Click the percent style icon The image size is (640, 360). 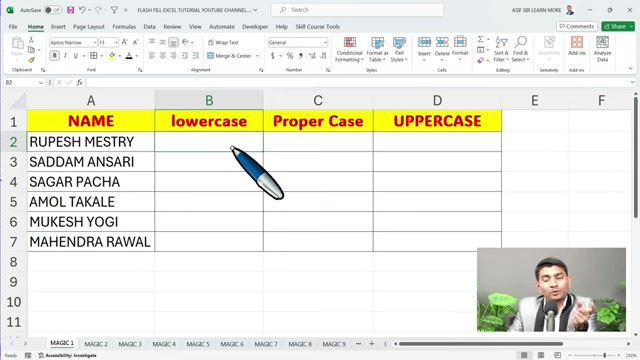pos(290,56)
